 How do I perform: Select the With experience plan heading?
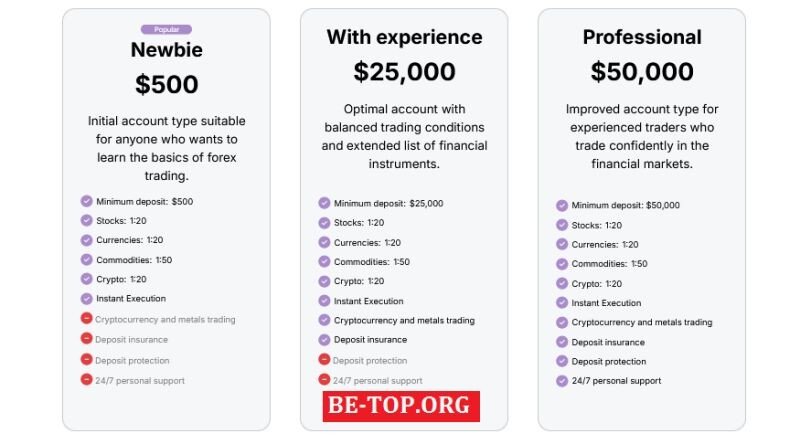tap(404, 37)
